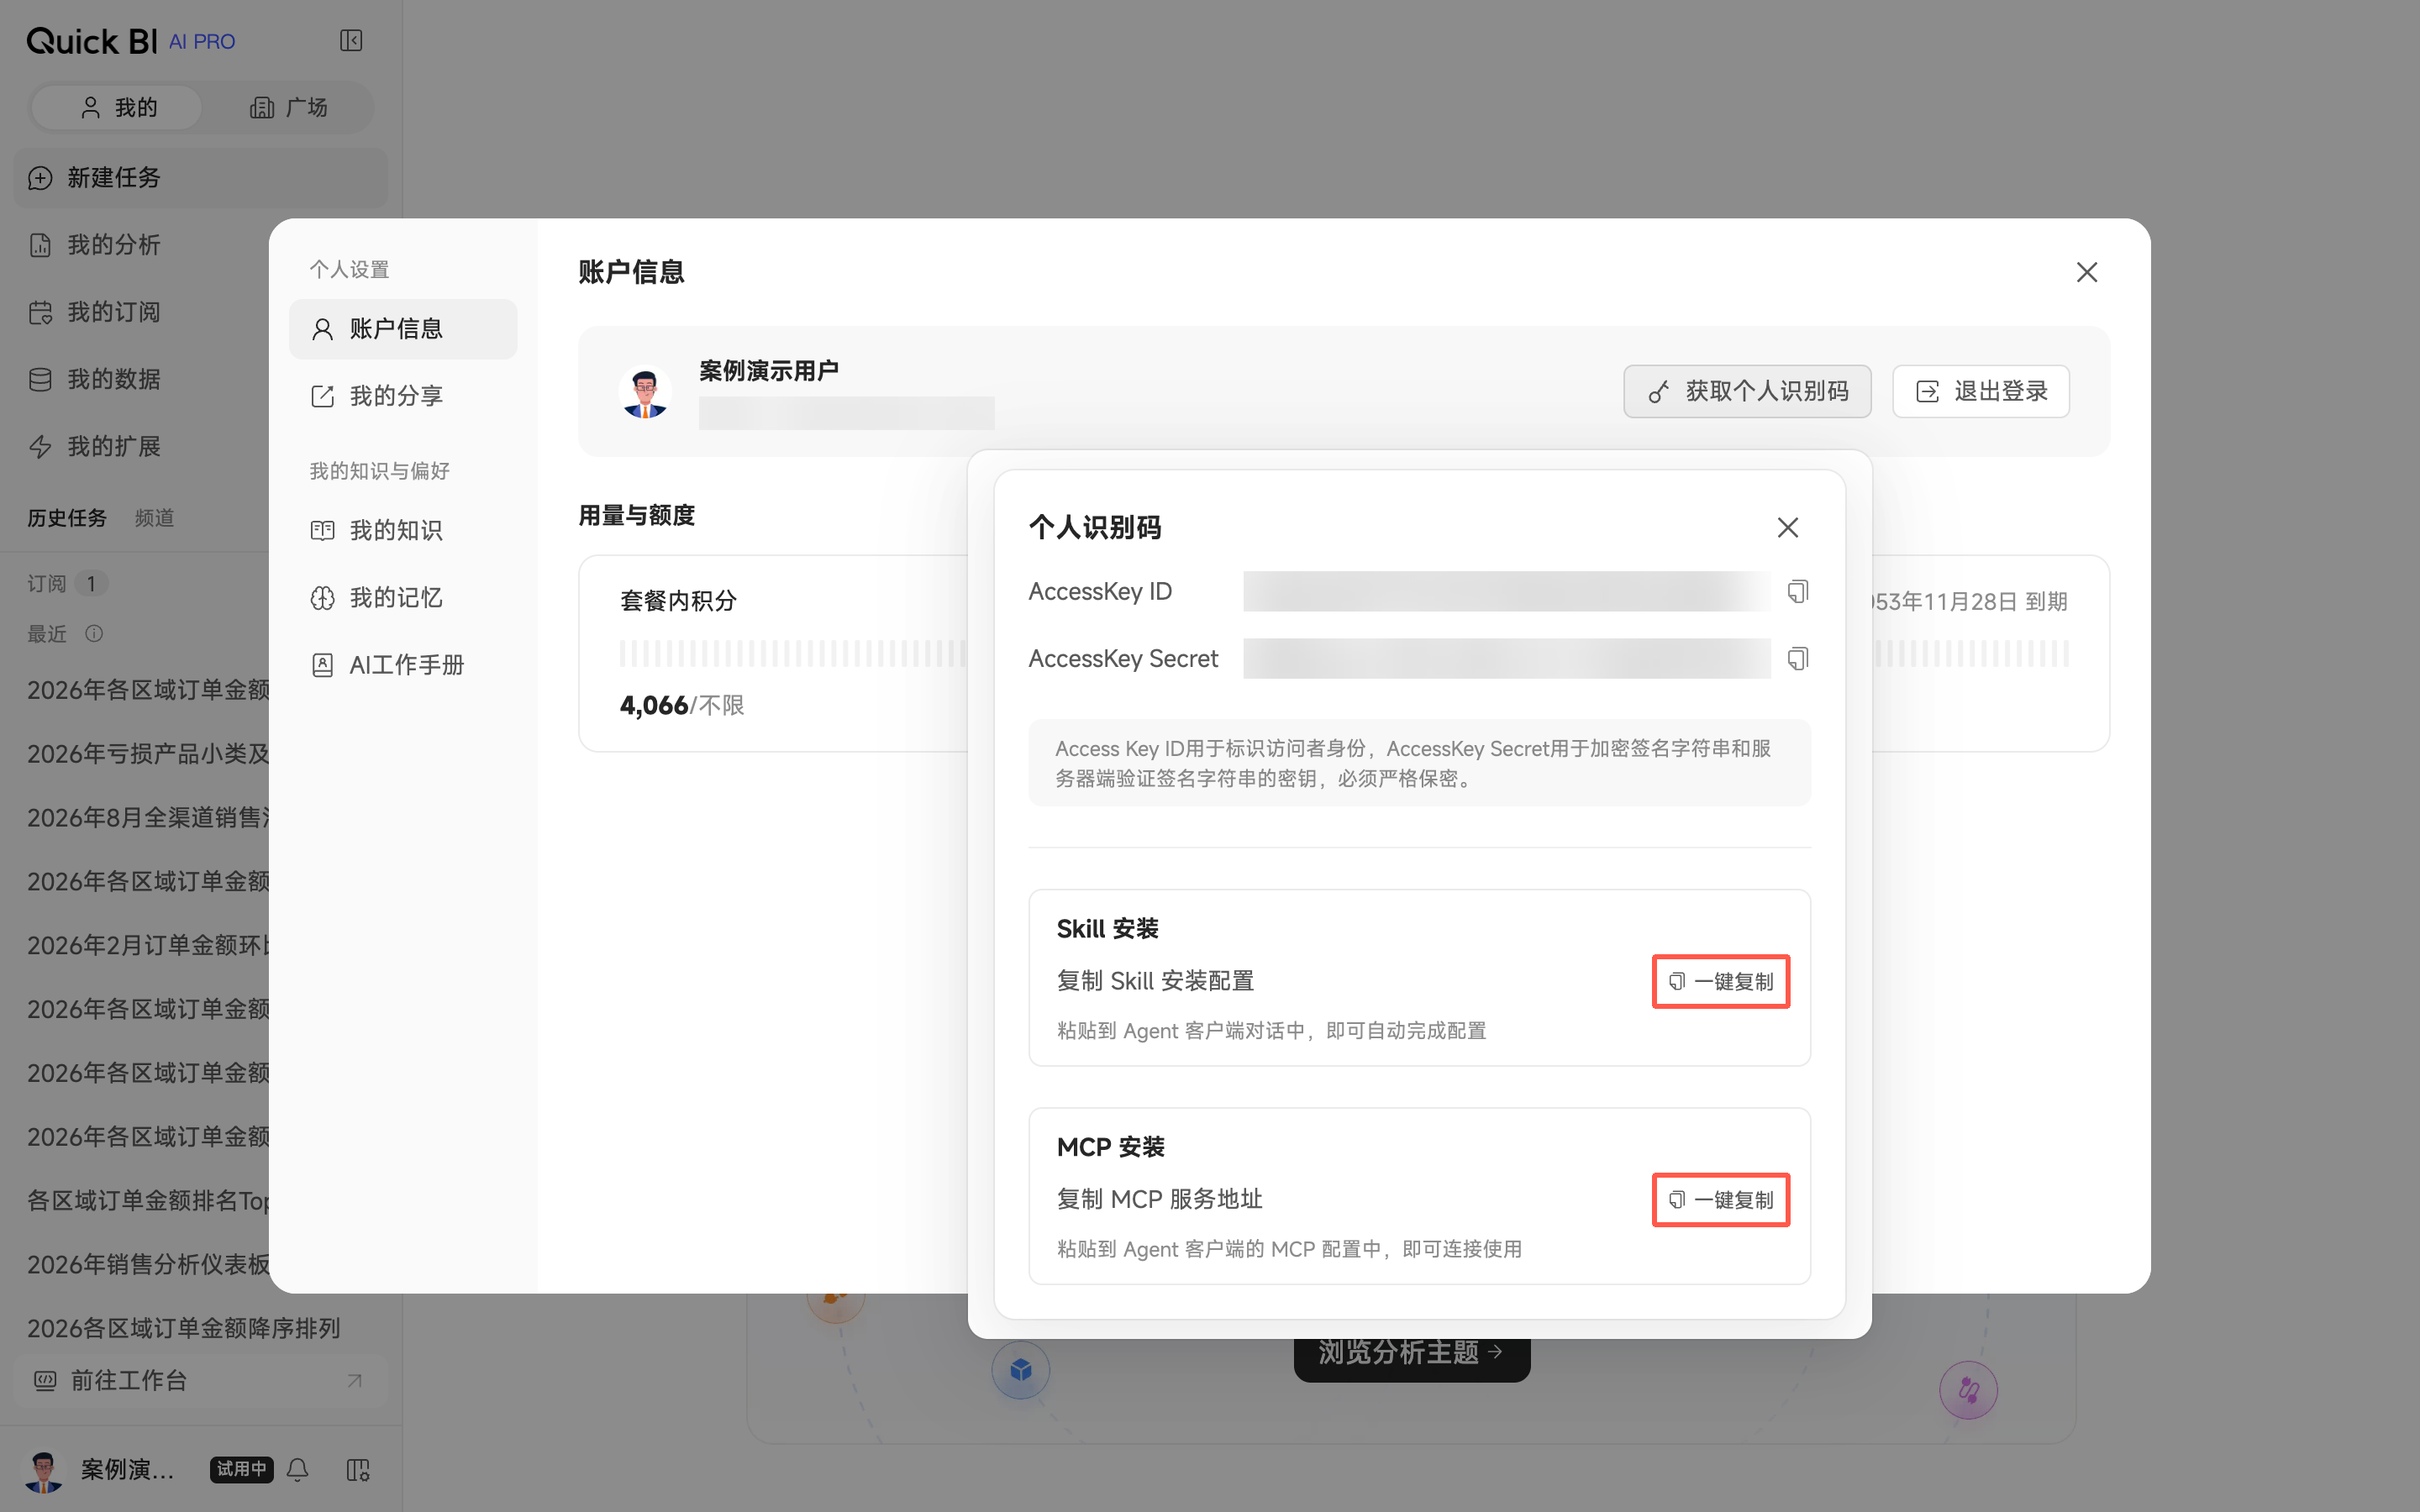This screenshot has height=1512, width=2420.
Task: Switch to 我的 tab
Action: click(x=117, y=107)
